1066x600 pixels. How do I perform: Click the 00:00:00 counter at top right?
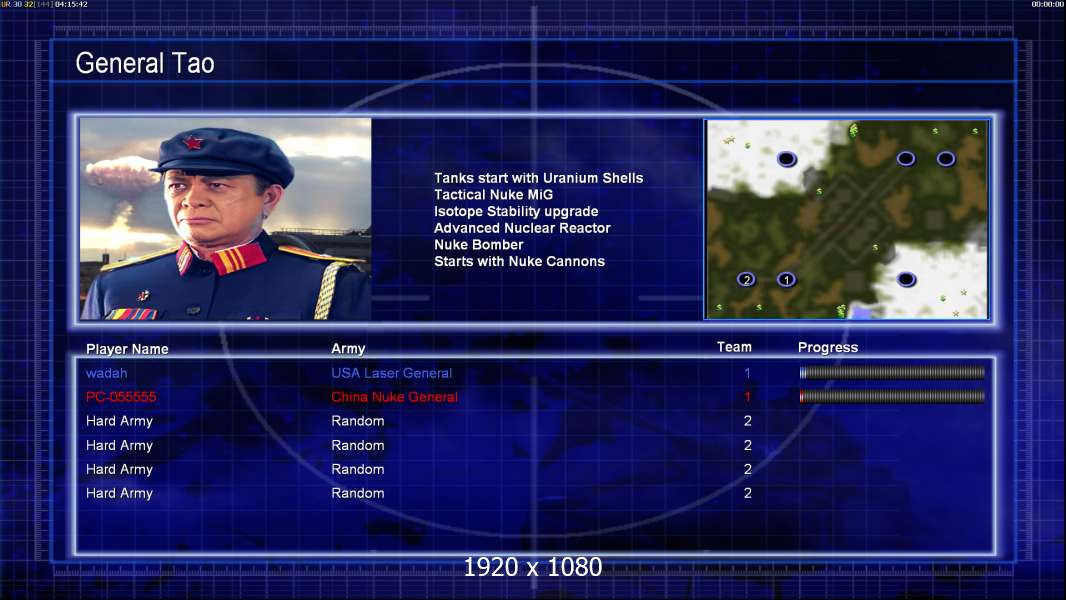[x=1048, y=4]
